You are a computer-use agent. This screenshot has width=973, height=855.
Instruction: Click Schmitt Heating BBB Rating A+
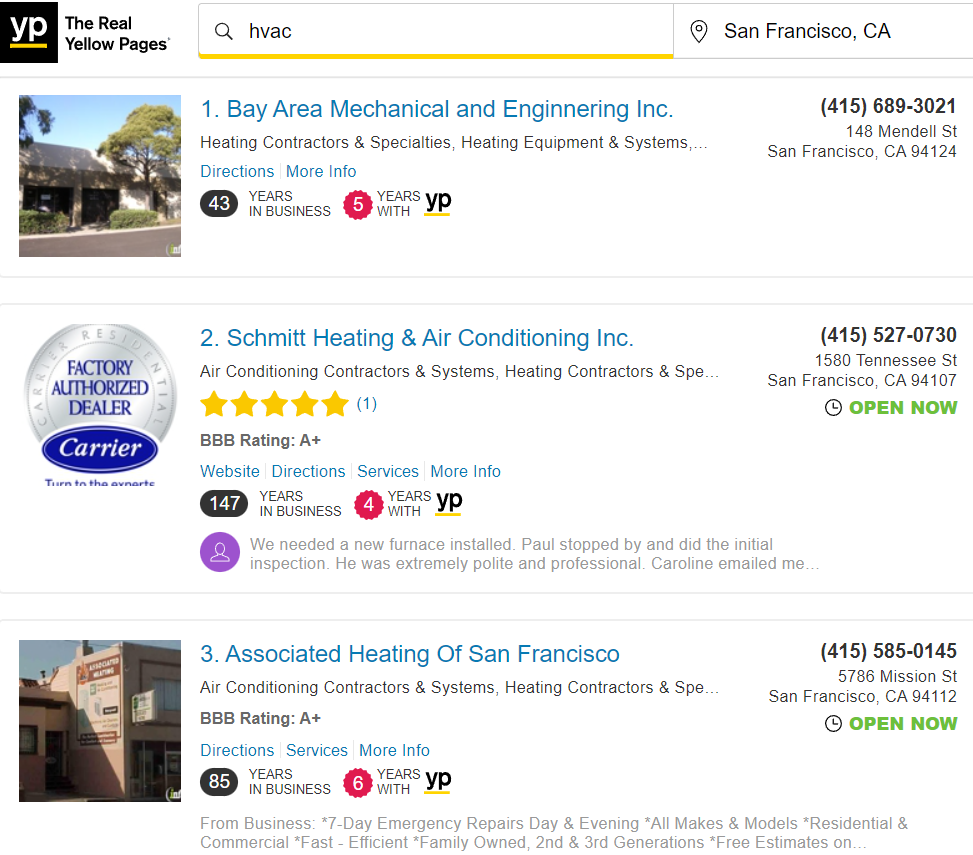(x=260, y=441)
